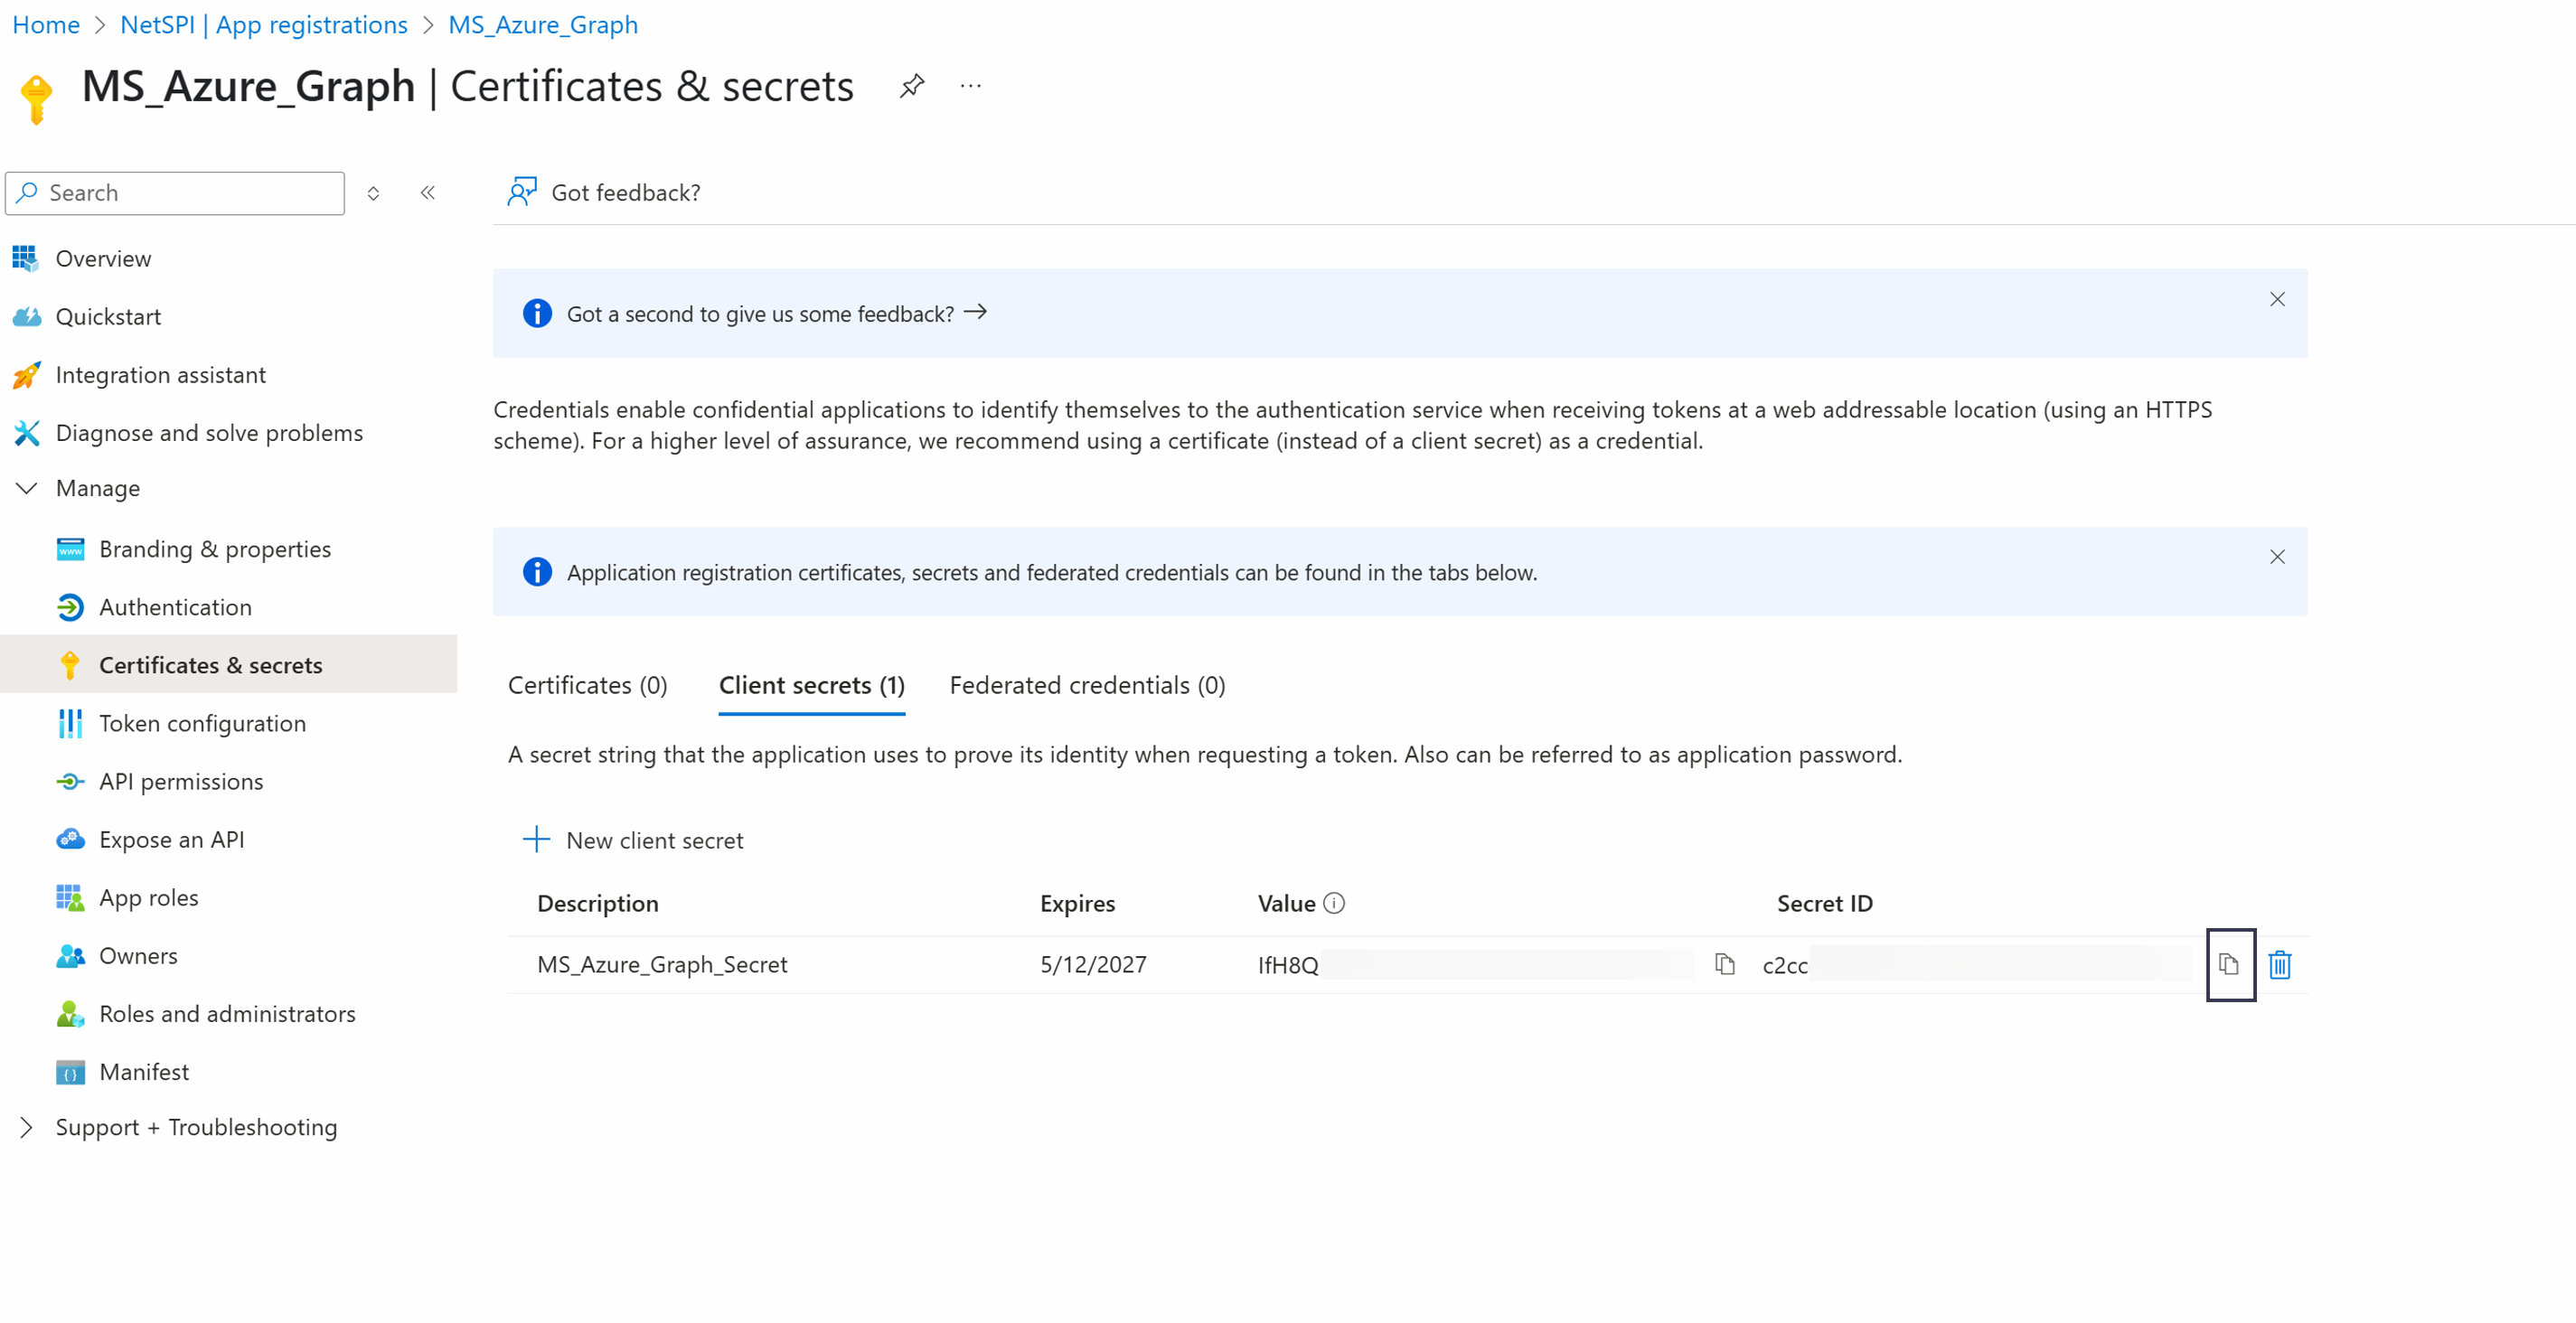This screenshot has height=1323, width=2576.
Task: Click the Secret ID column header
Action: 1824,903
